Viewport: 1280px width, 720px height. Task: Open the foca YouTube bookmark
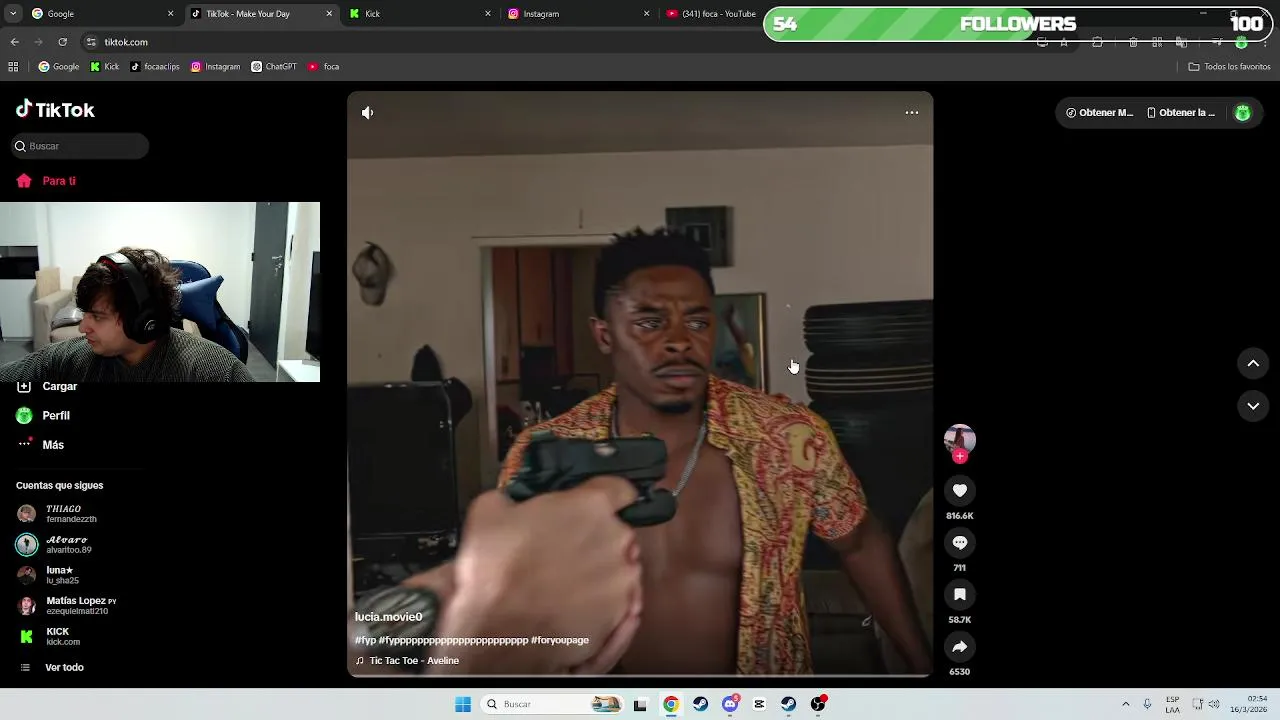pyautogui.click(x=324, y=67)
